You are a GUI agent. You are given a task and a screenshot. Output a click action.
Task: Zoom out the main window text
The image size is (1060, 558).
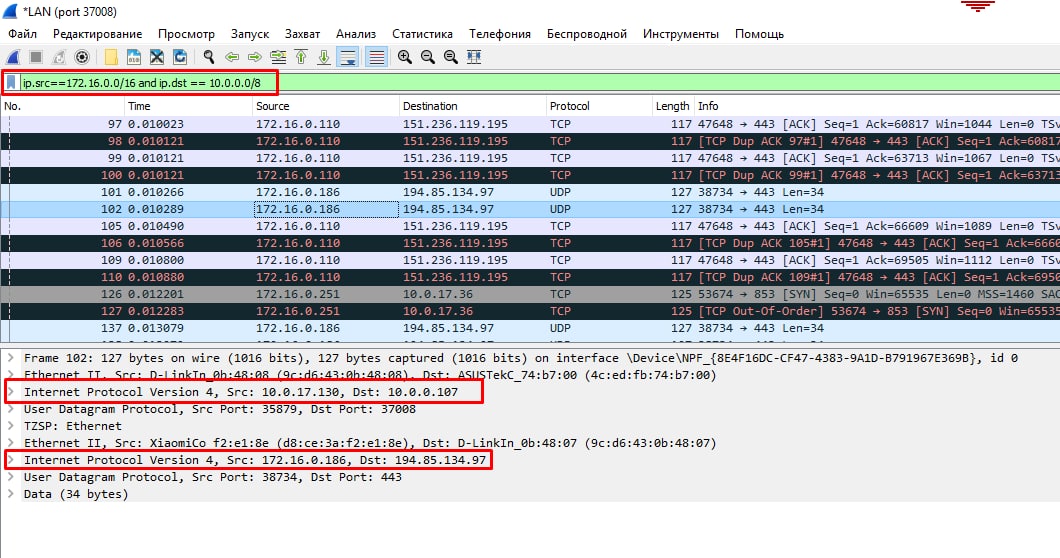click(428, 57)
